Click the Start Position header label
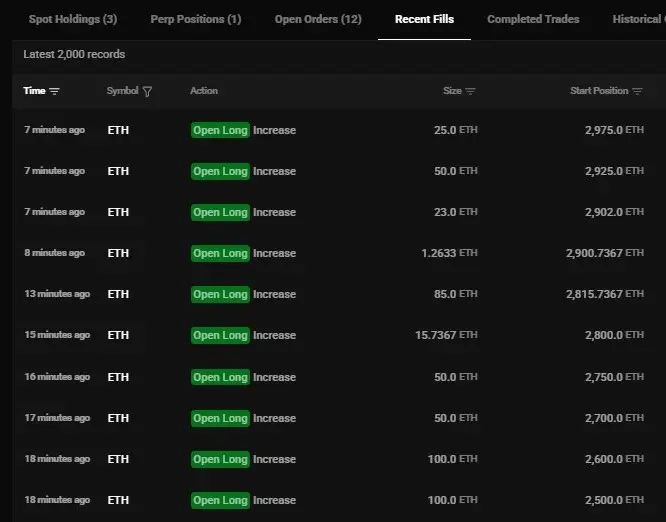The width and height of the screenshot is (666, 522). (x=599, y=91)
